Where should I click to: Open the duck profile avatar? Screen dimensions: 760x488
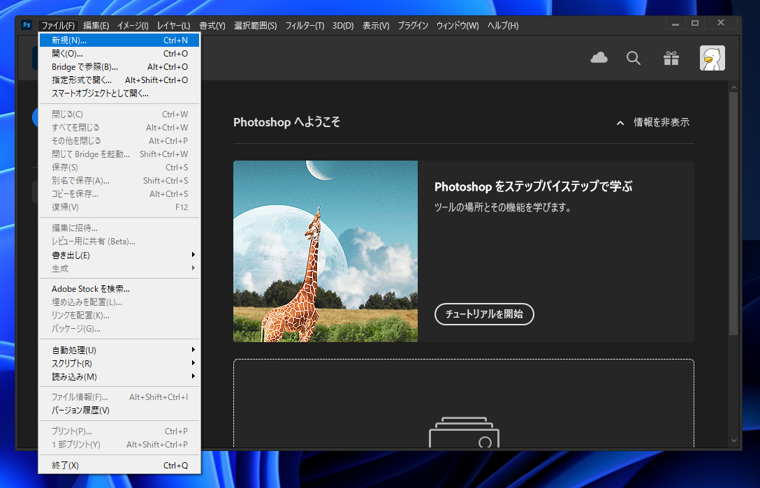pos(712,58)
